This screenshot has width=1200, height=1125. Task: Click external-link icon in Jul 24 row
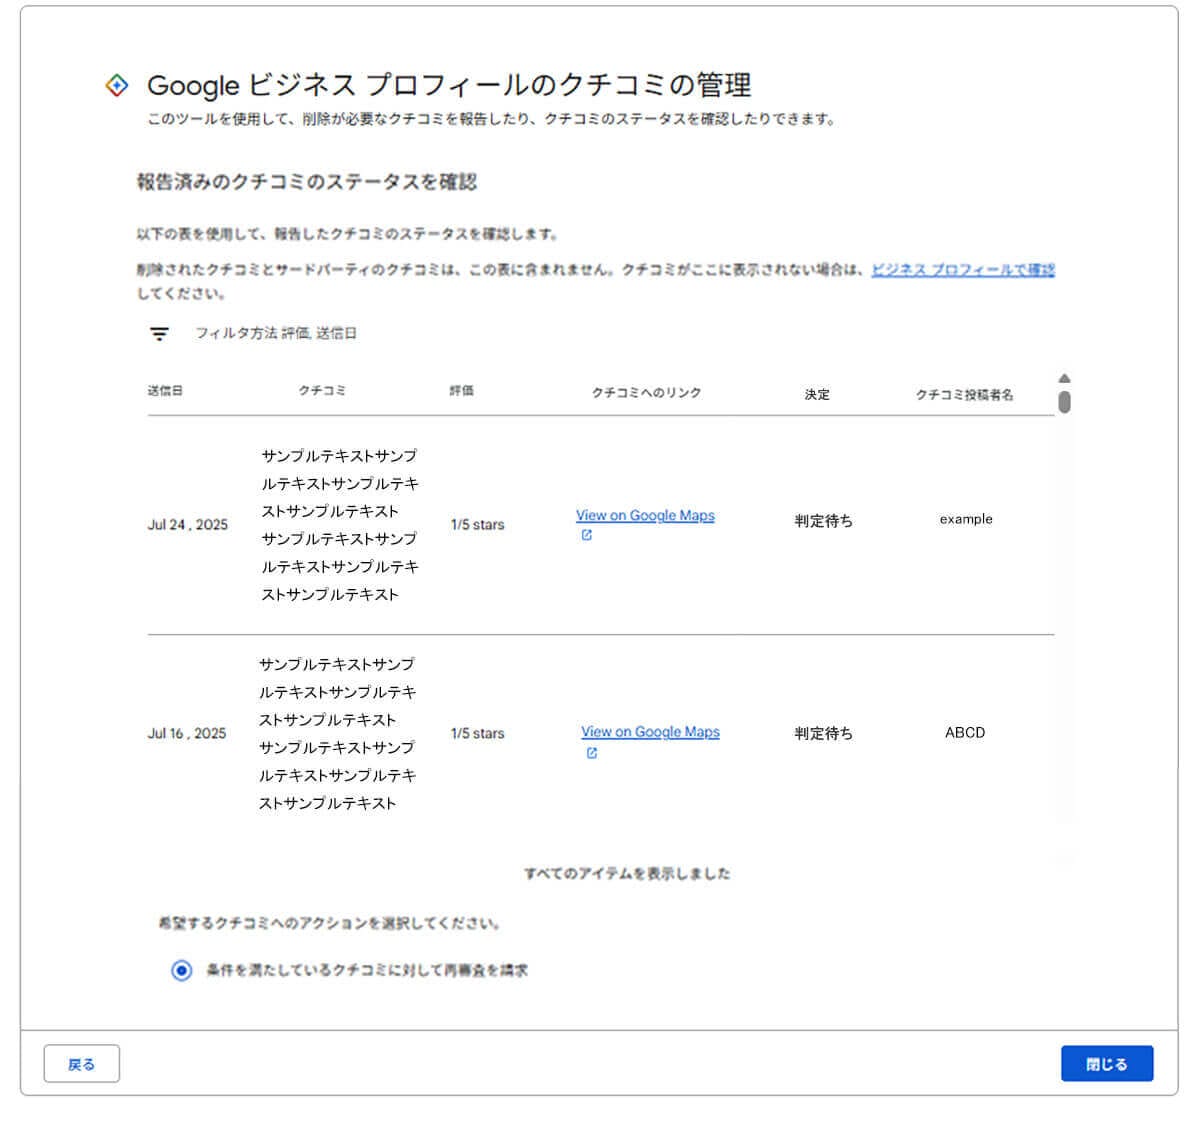click(x=587, y=535)
